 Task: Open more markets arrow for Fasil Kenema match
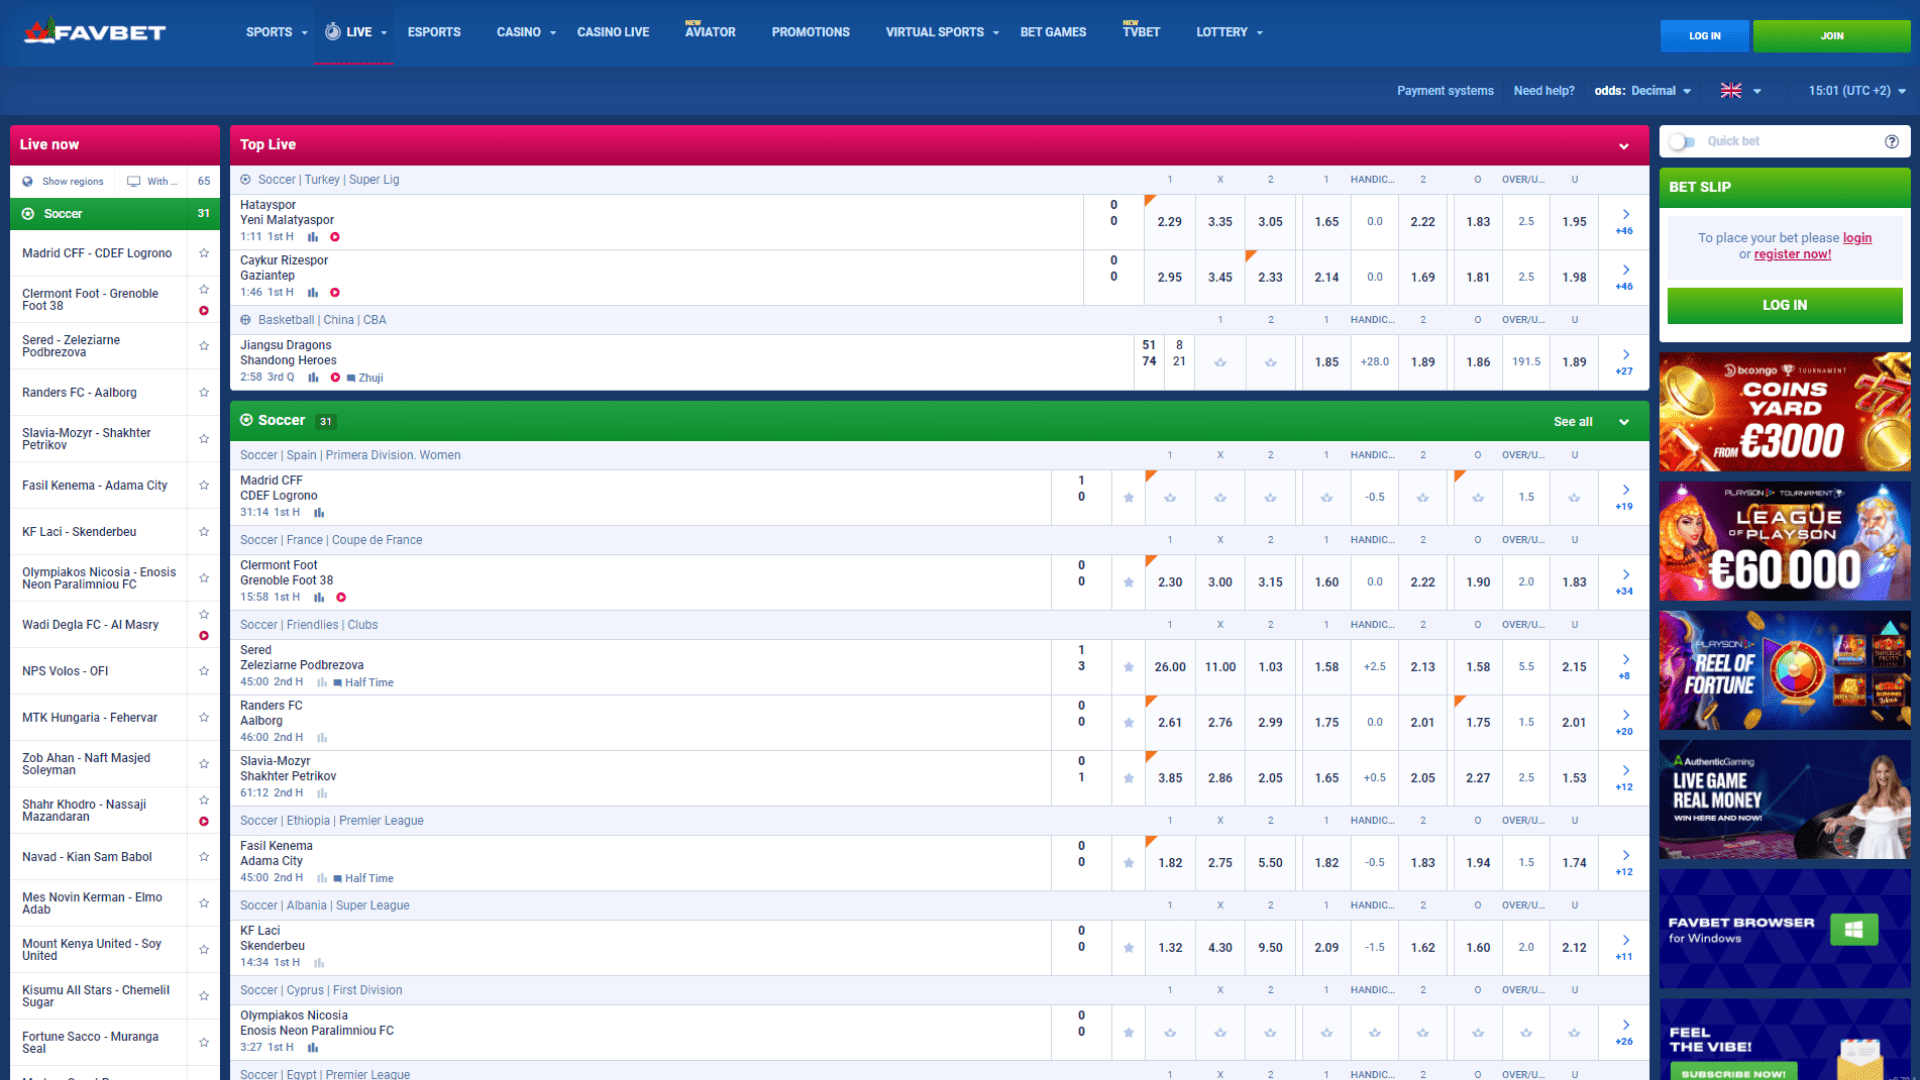pyautogui.click(x=1625, y=855)
